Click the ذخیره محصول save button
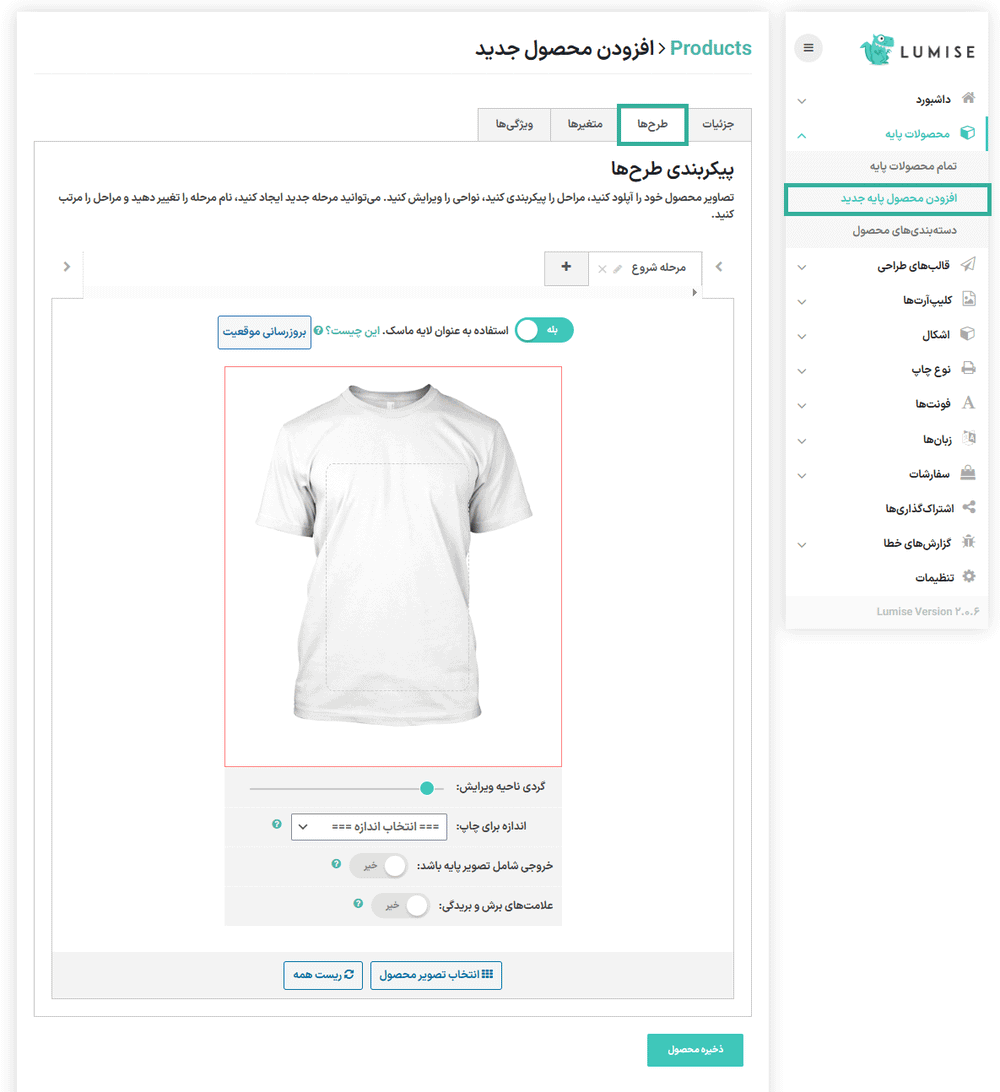The width and height of the screenshot is (1000, 1092). pyautogui.click(x=695, y=1050)
